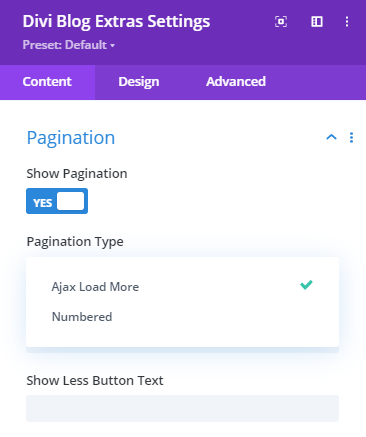Click the small arrow after Preset Default

click(x=112, y=45)
